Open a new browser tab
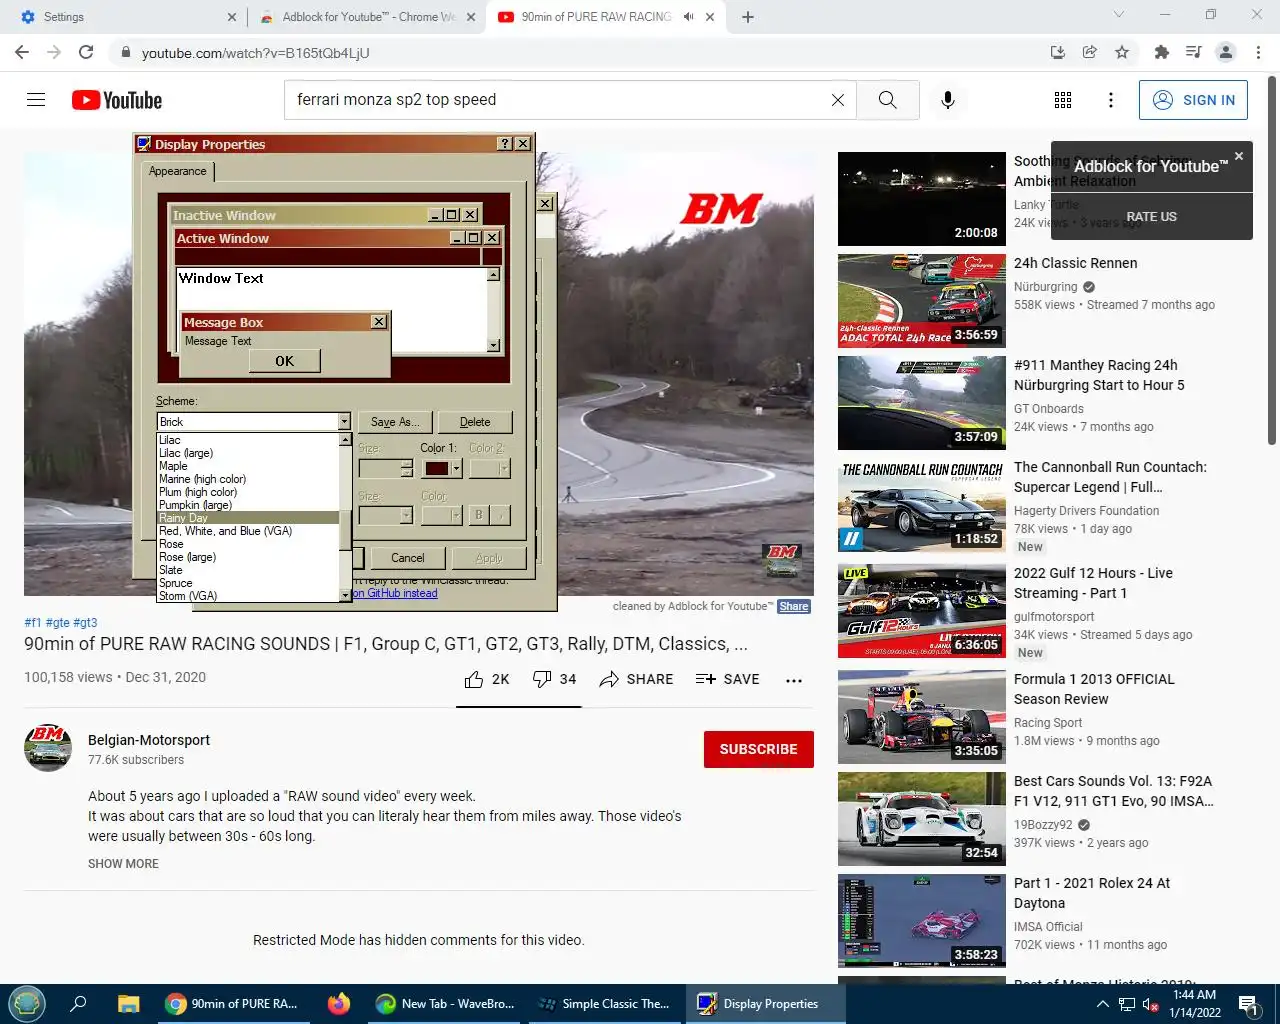Screen dimensions: 1280x1024 point(748,17)
